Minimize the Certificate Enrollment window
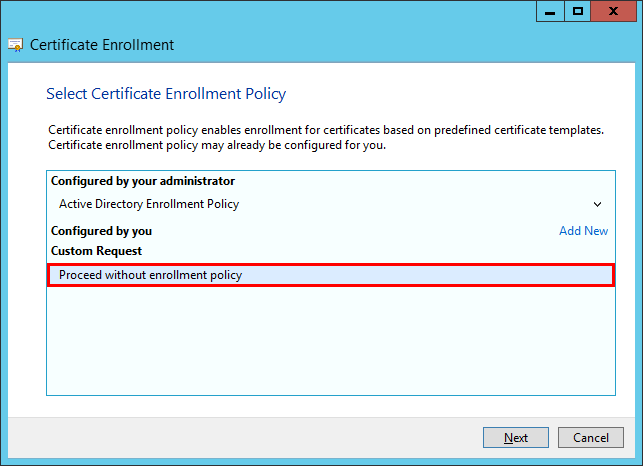Viewport: 643px width, 466px height. (551, 11)
